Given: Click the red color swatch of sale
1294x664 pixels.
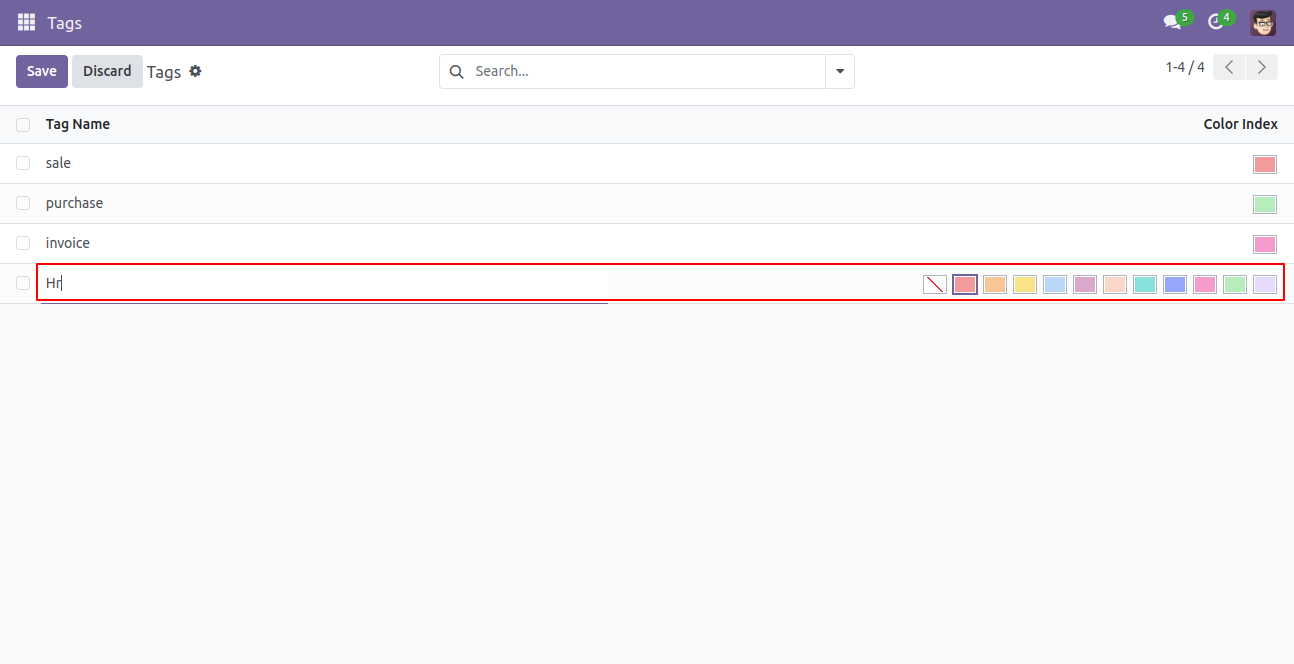Looking at the screenshot, I should (1265, 164).
